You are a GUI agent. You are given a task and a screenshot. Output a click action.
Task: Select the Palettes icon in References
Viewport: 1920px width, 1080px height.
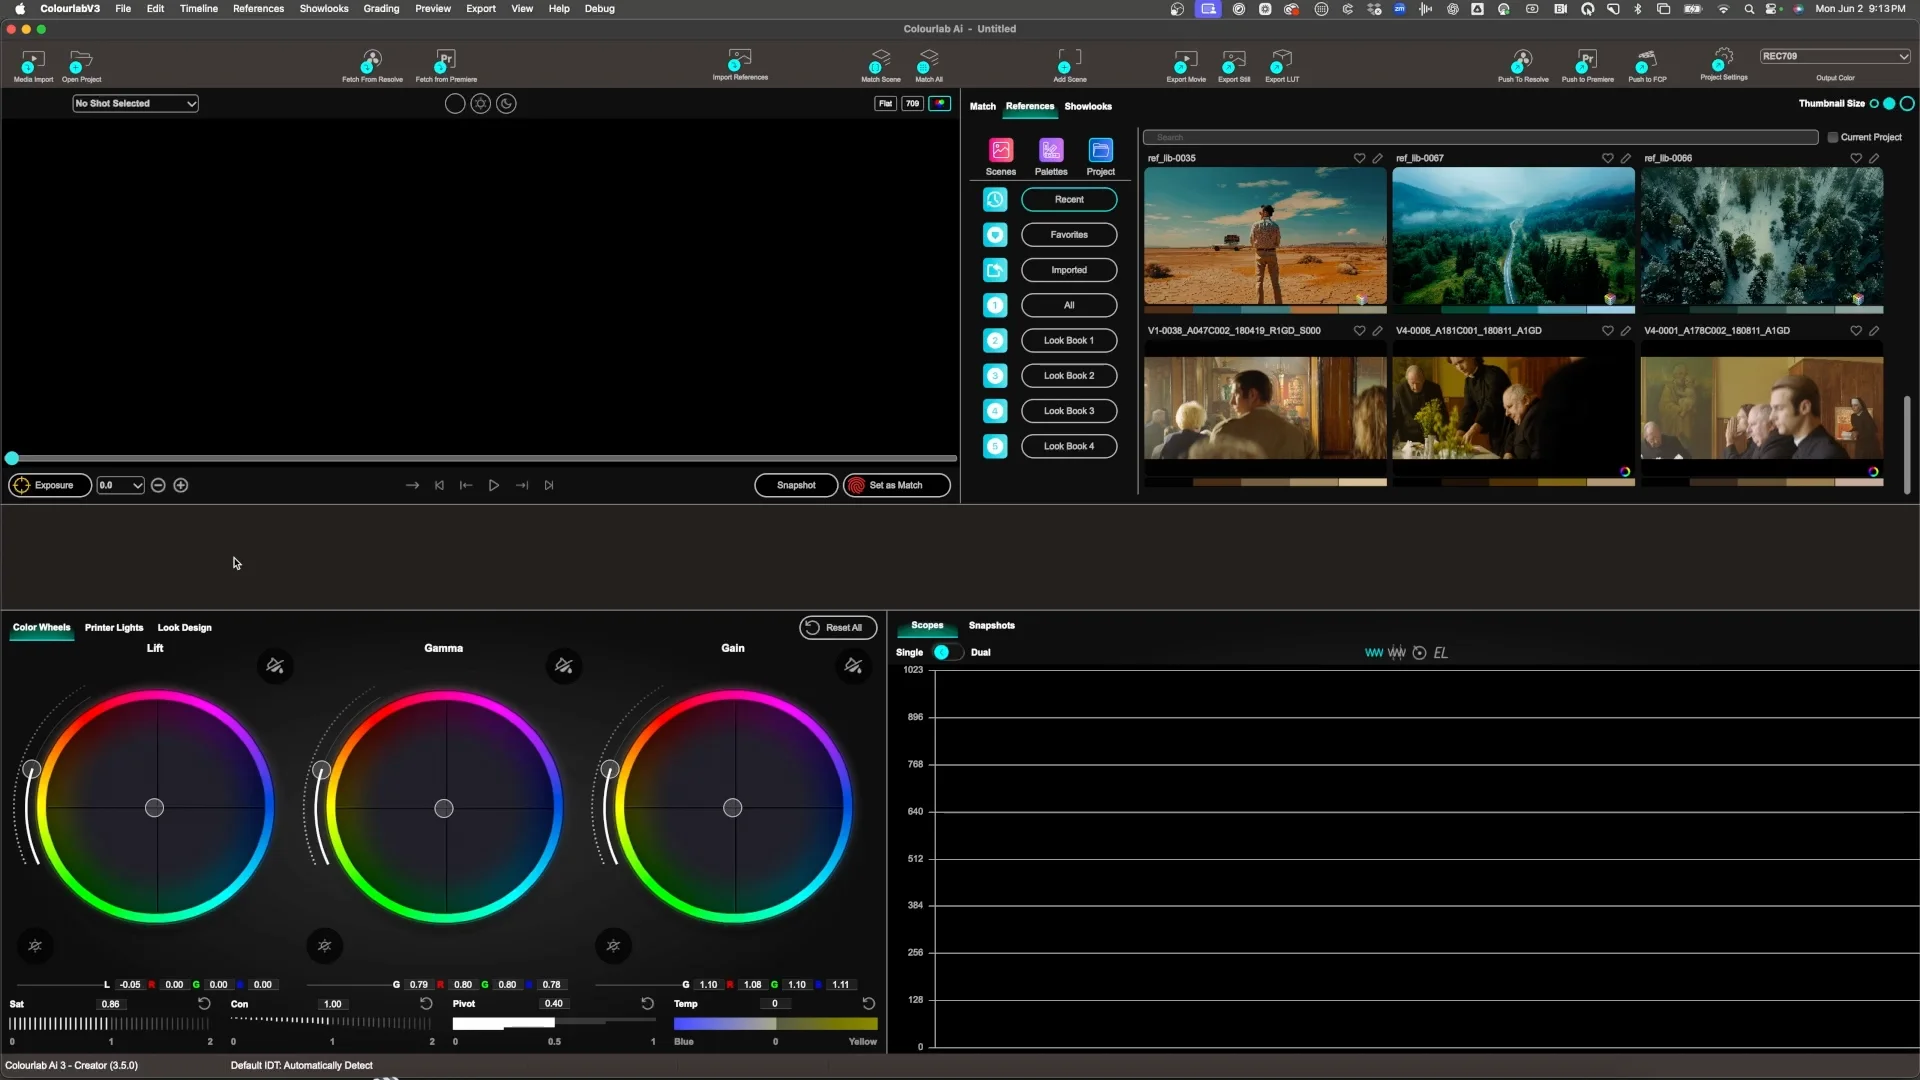coord(1051,150)
